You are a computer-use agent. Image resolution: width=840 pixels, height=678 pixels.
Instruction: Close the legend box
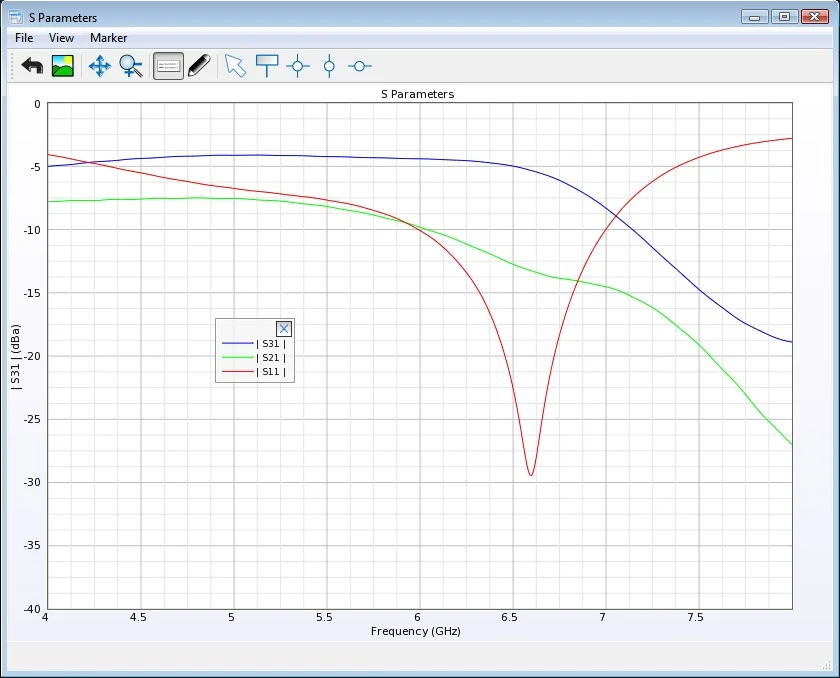(x=284, y=328)
